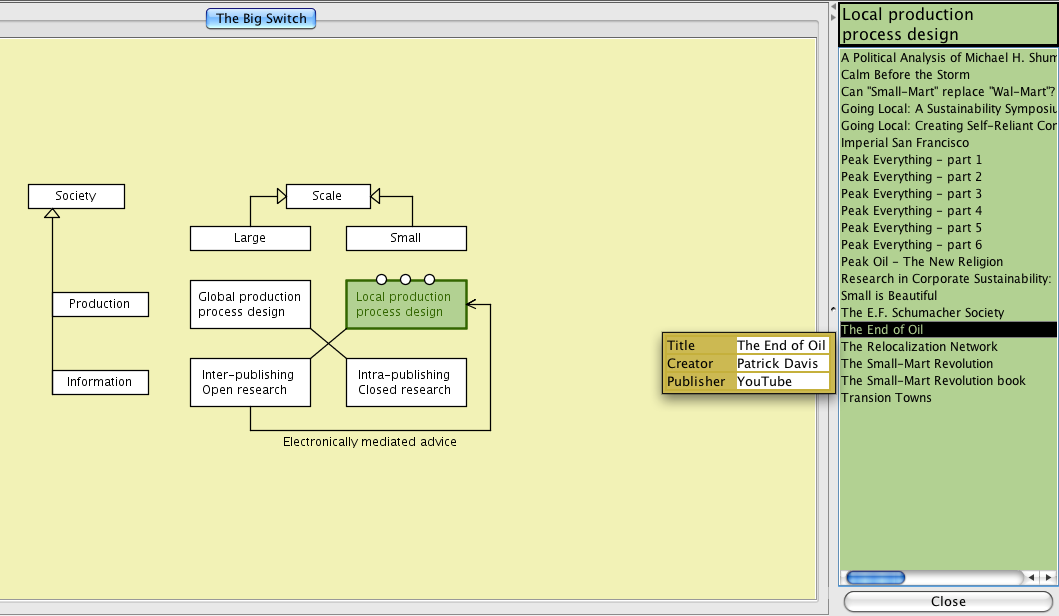
Task: Click the right circle on Local production node
Action: 430,279
